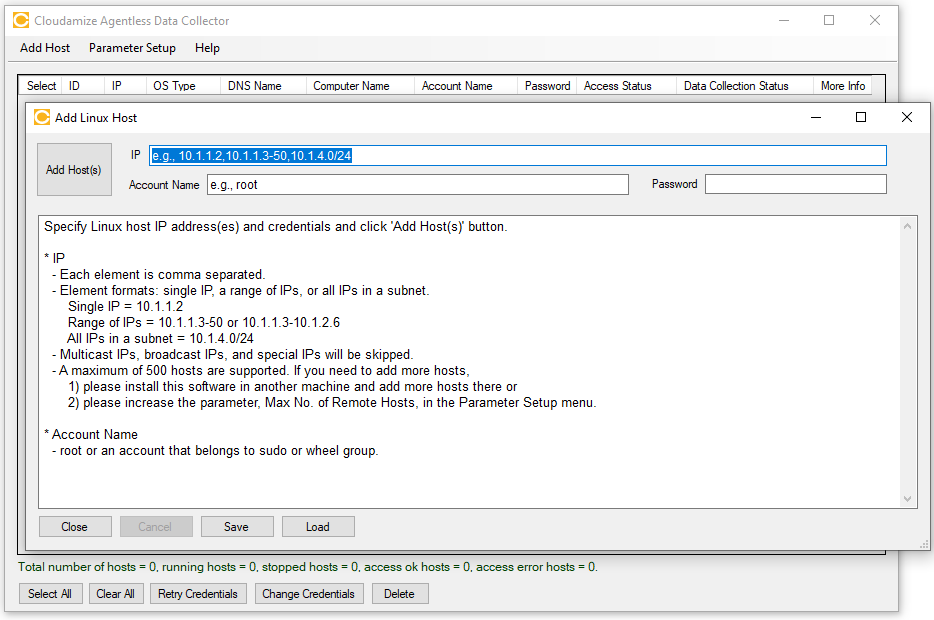934x620 pixels.
Task: Open the Add Host menu
Action: [45, 48]
